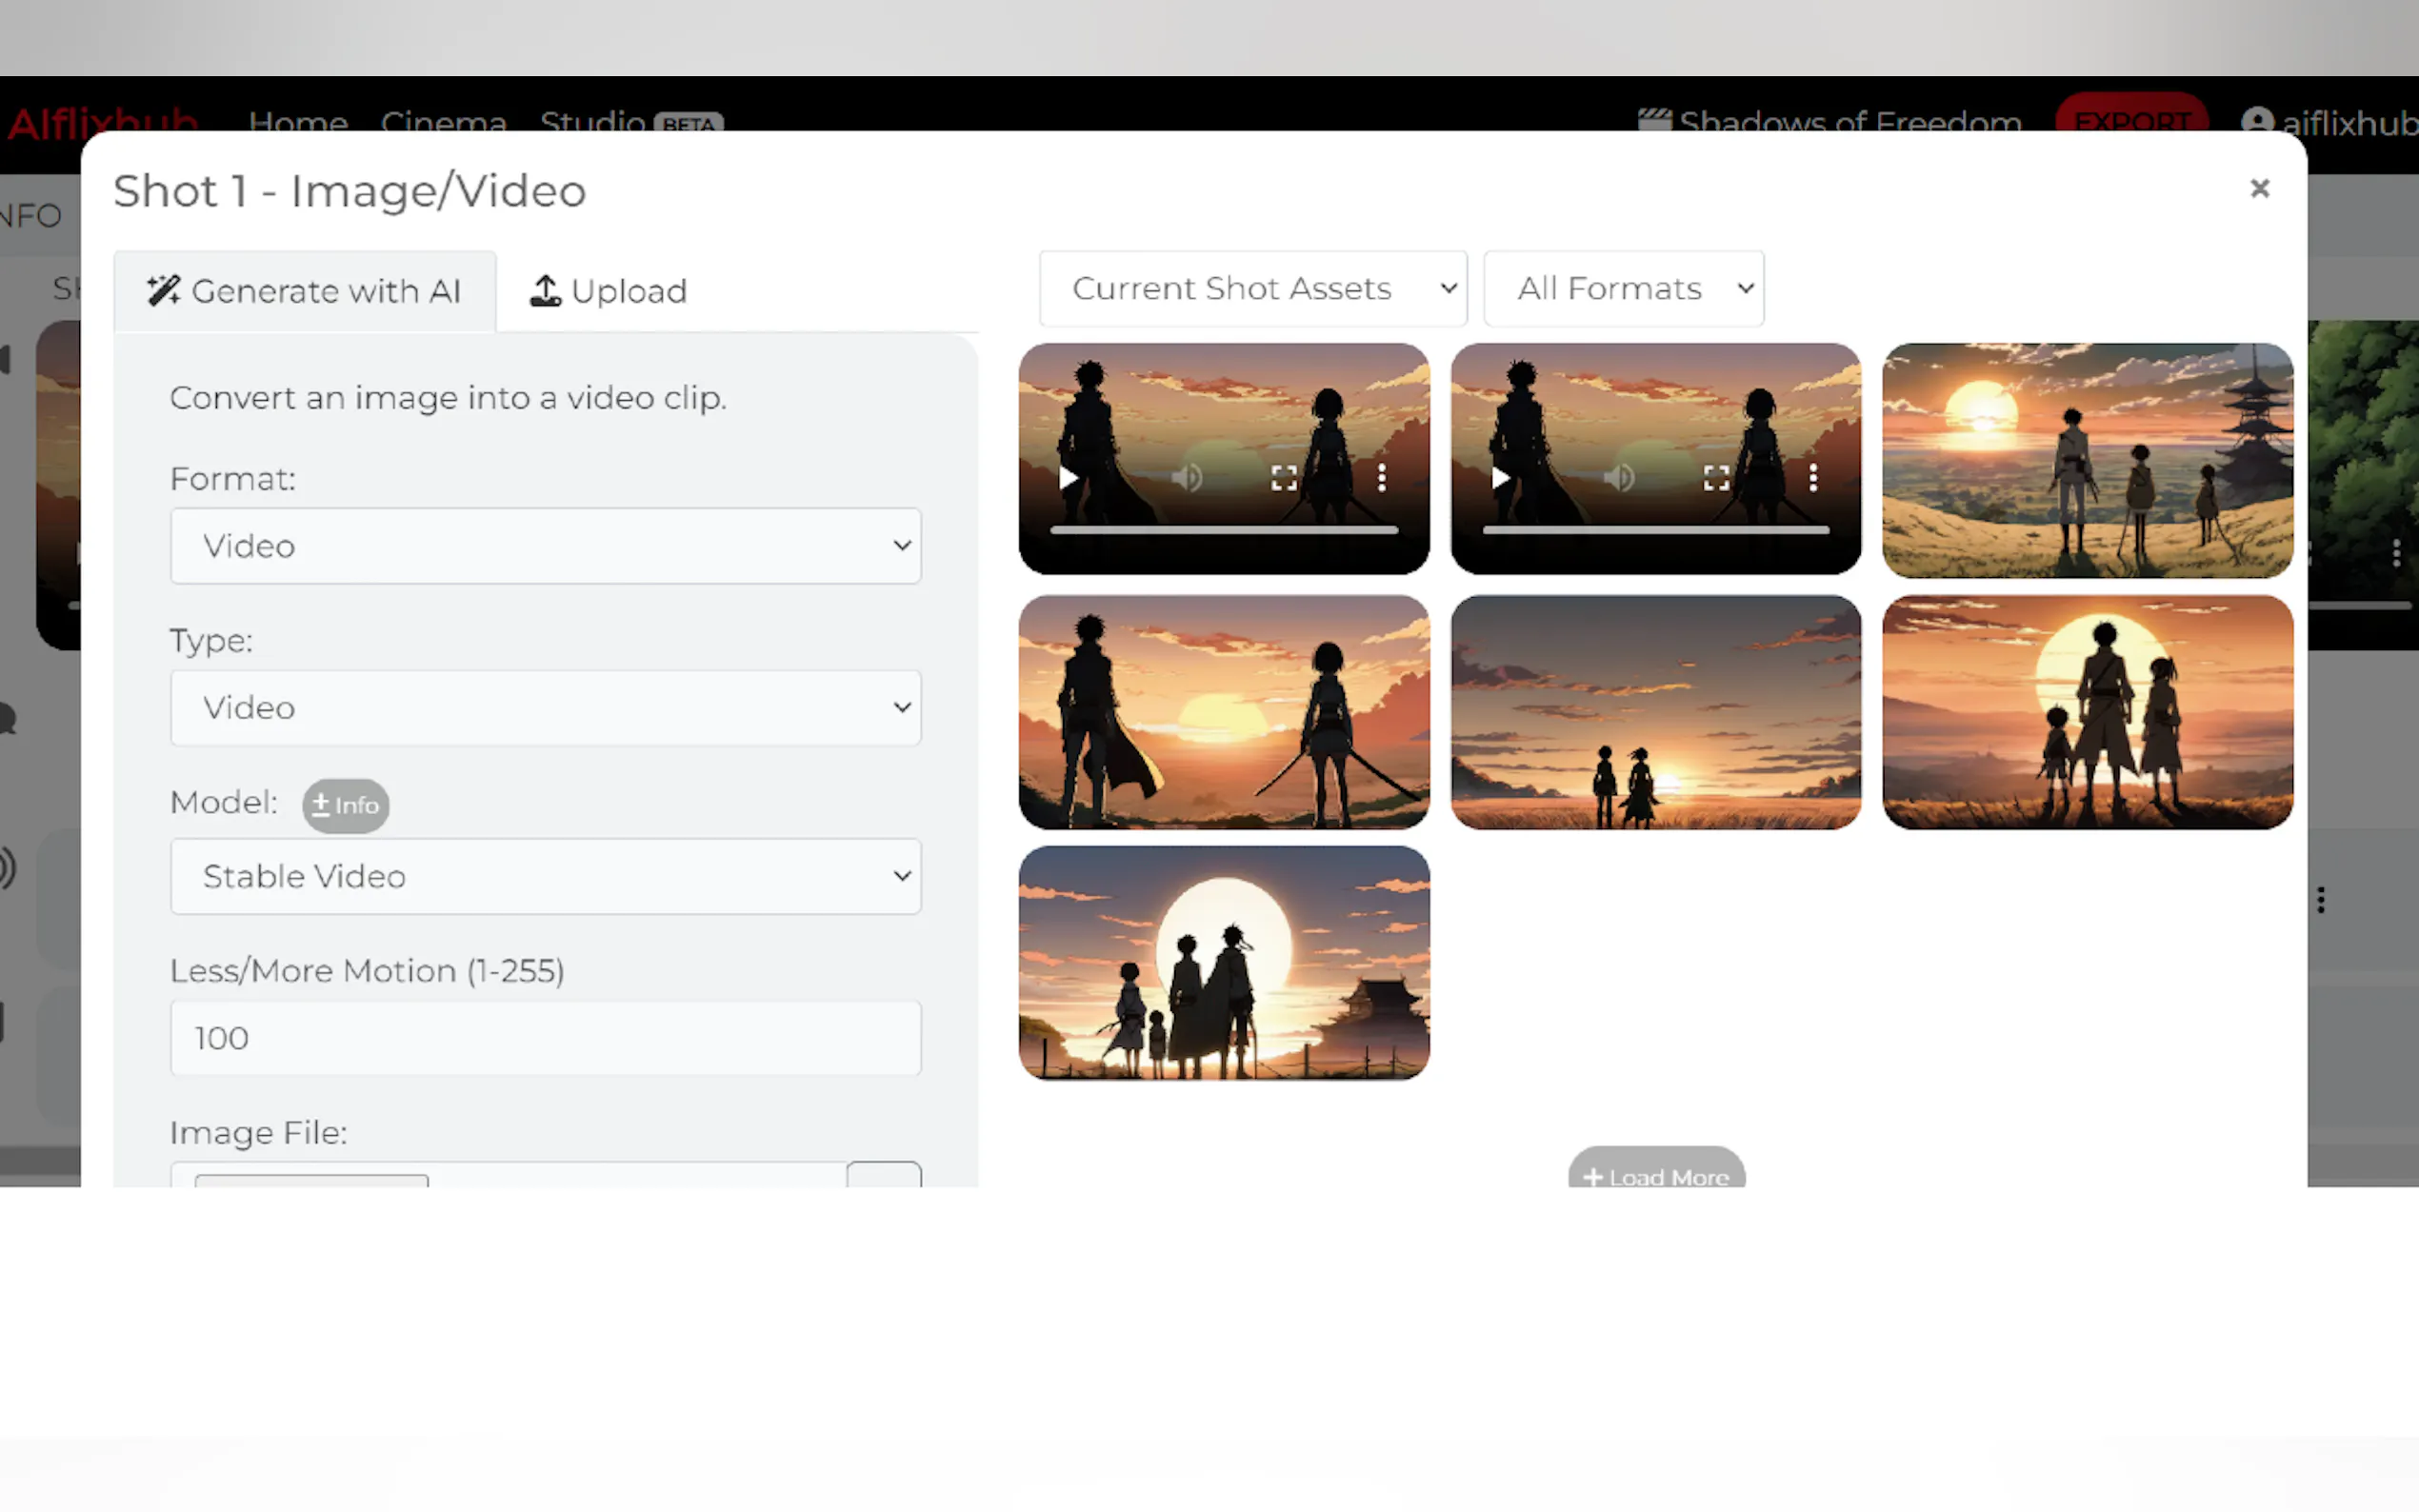
Task: Play the first video asset
Action: coord(1067,478)
